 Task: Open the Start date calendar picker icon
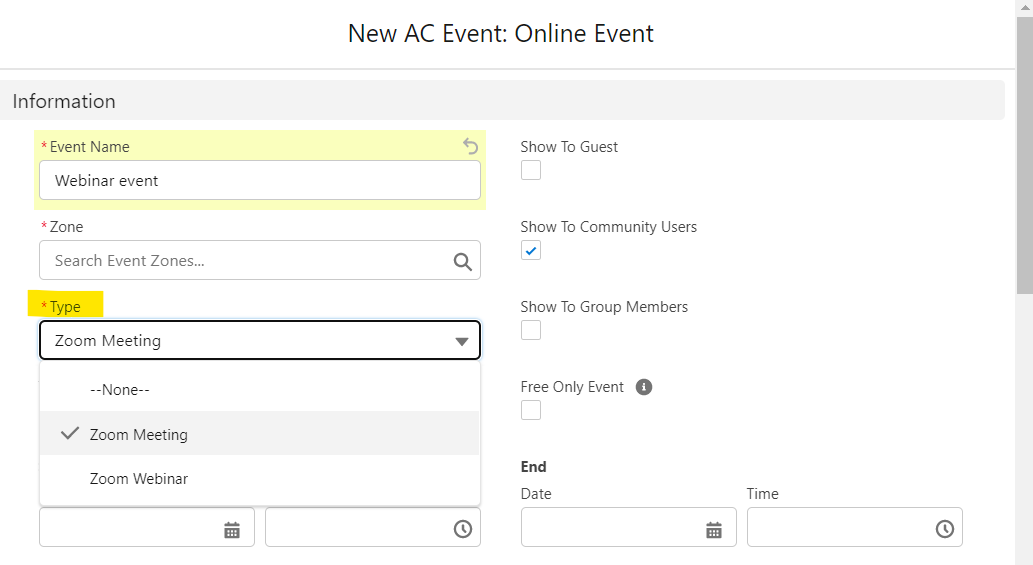point(232,530)
